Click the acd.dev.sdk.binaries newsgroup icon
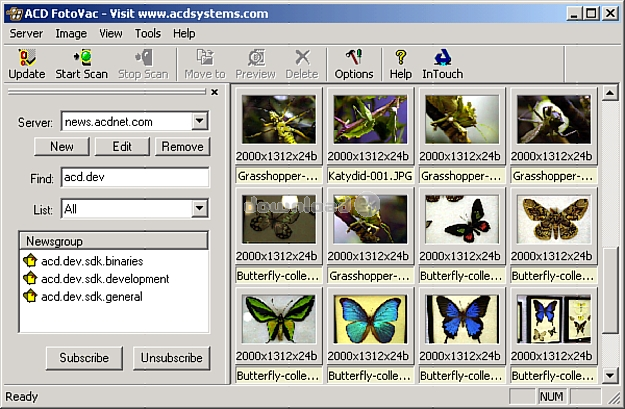Image resolution: width=625 pixels, height=409 pixels. 30,261
